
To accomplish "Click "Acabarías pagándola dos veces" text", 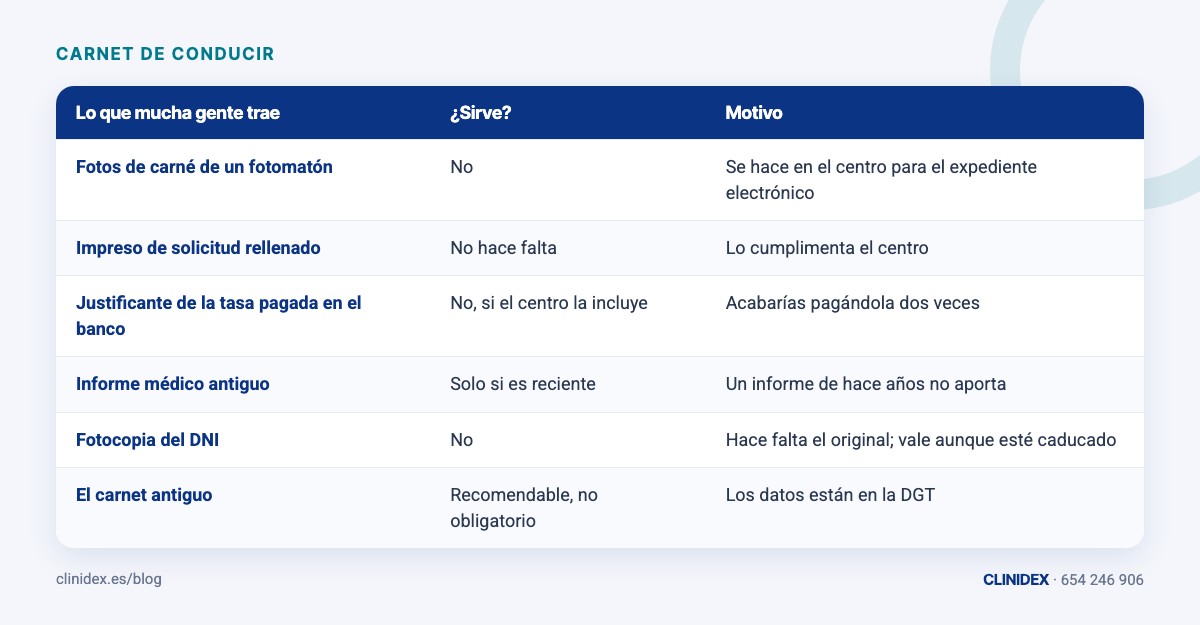I will (852, 303).
